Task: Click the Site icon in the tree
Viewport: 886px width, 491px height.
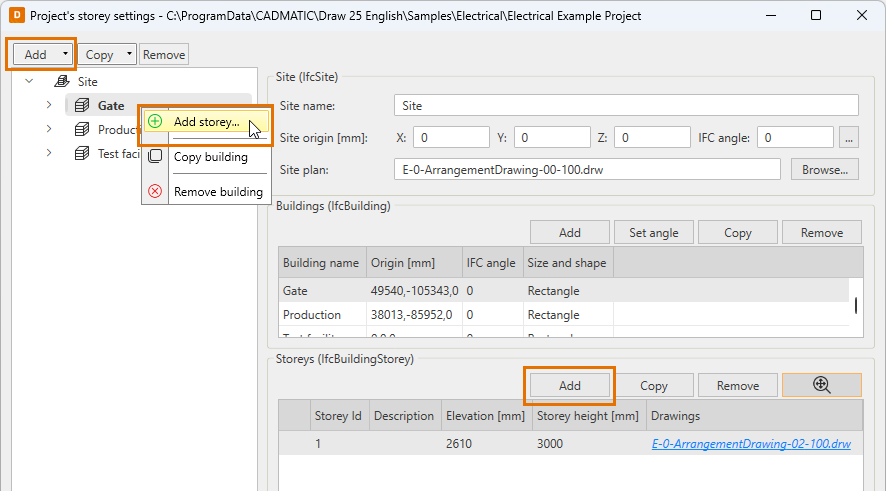Action: 62,82
